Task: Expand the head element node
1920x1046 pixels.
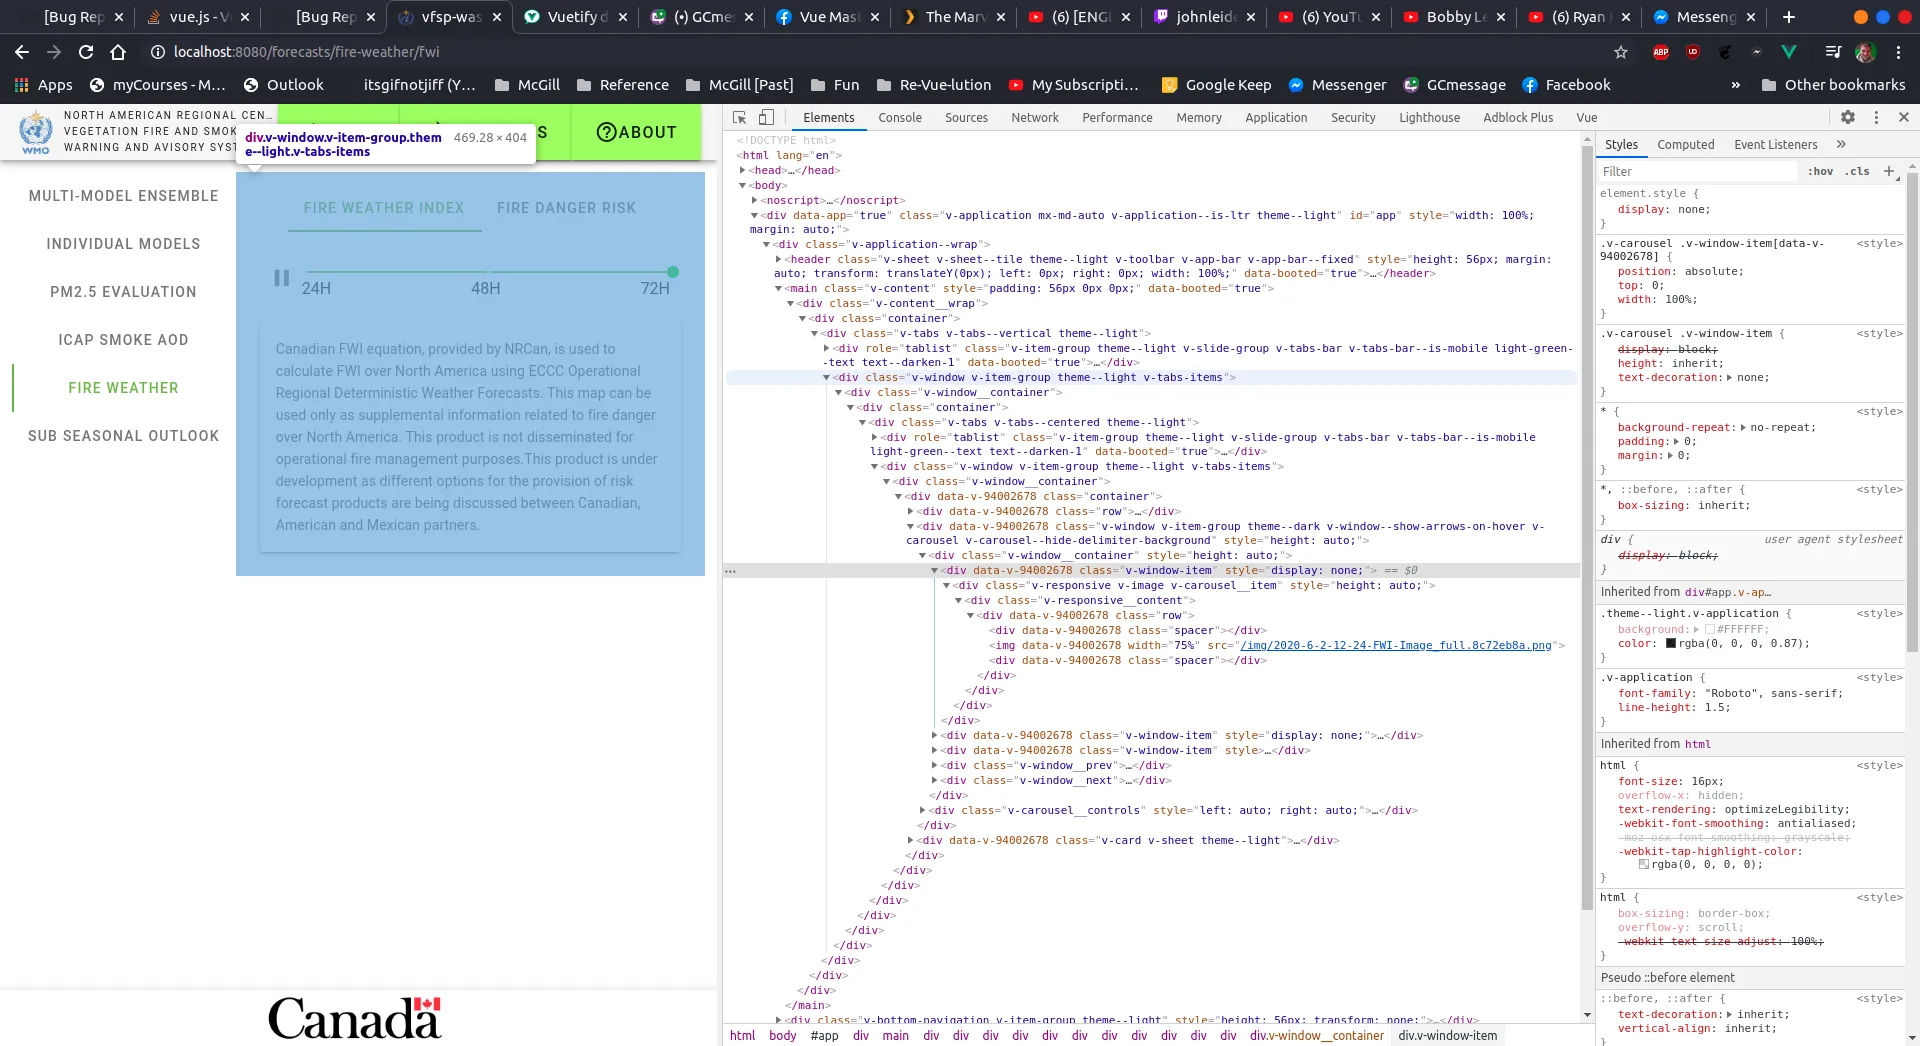Action: coord(743,170)
